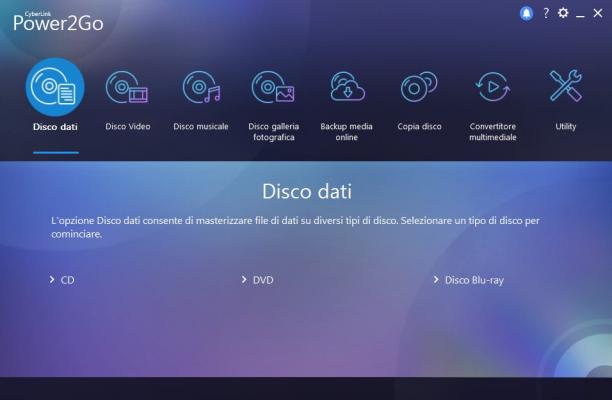Switch to the Disco musicale label tab
Viewport: 612px width, 400px height.
tap(201, 126)
